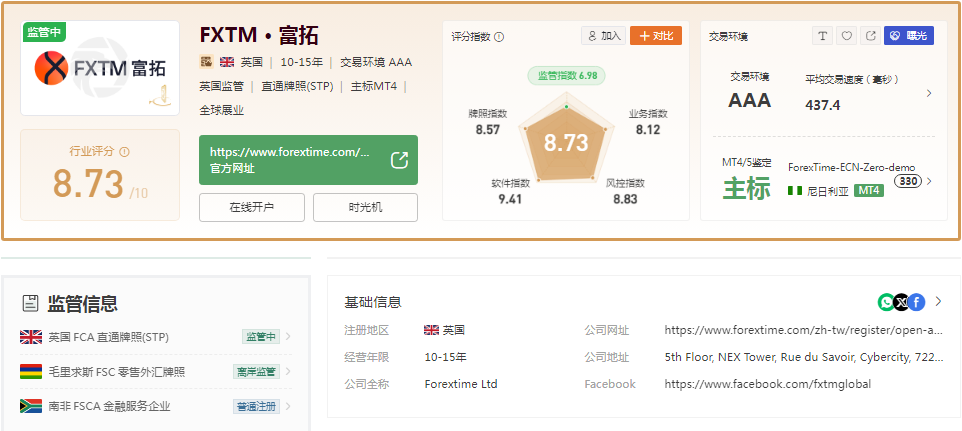The width and height of the screenshot is (962, 431).
Task: Click the 主标 MT4/5 rating text
Action: tap(747, 189)
